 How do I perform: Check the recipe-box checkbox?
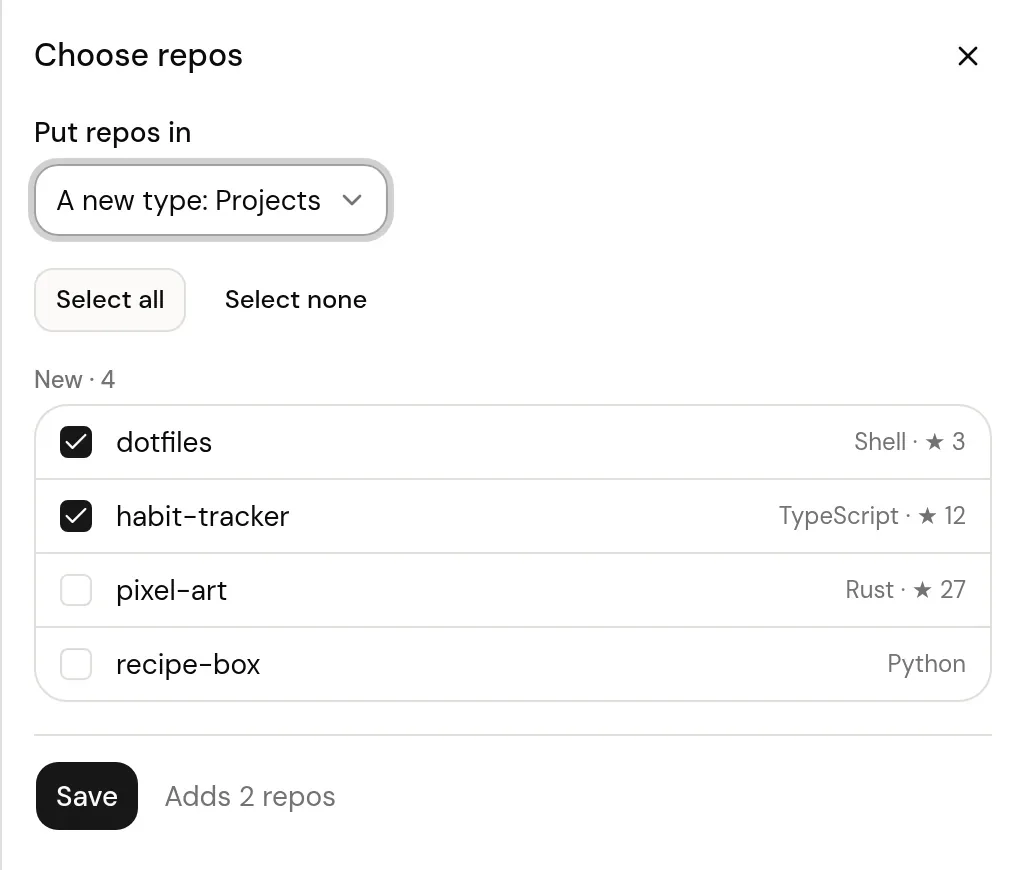(x=76, y=664)
